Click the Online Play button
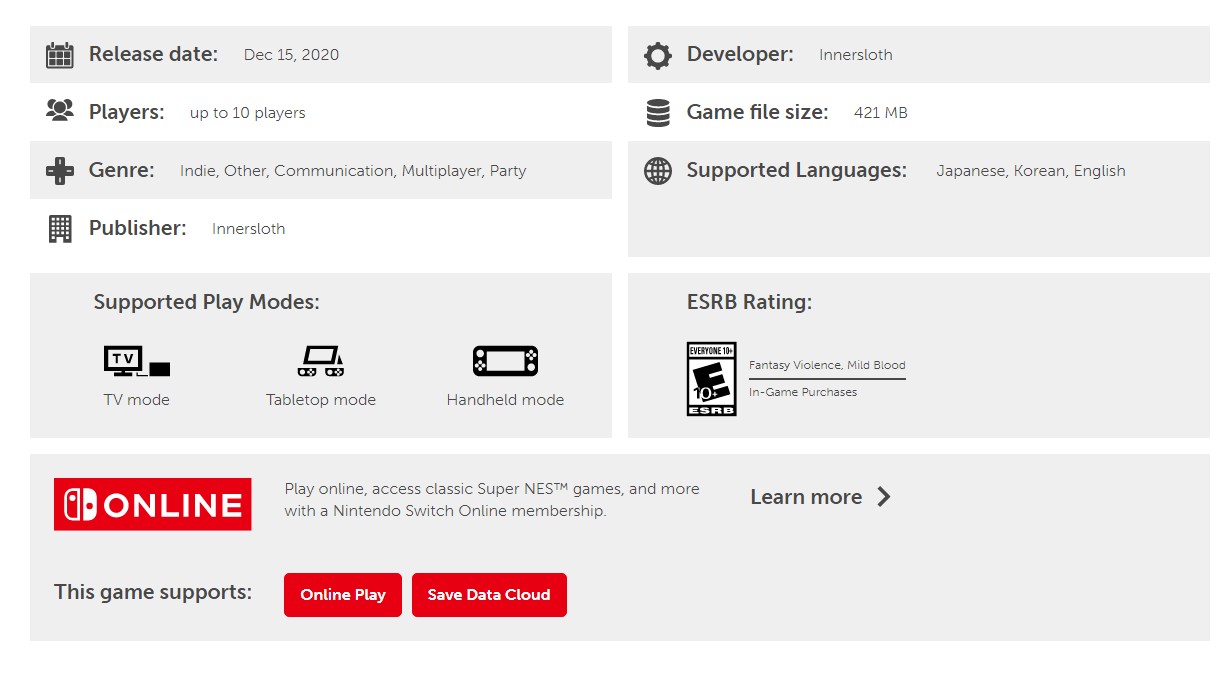Screen dimensions: 1228x676 coord(343,595)
